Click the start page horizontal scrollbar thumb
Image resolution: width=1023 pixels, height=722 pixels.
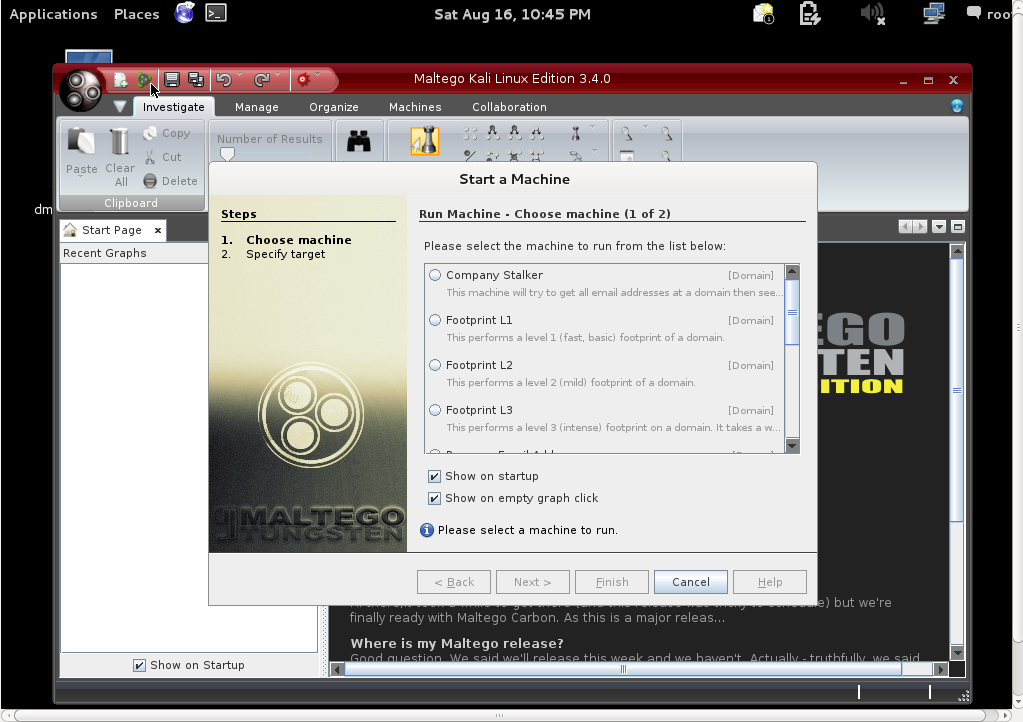[622, 669]
